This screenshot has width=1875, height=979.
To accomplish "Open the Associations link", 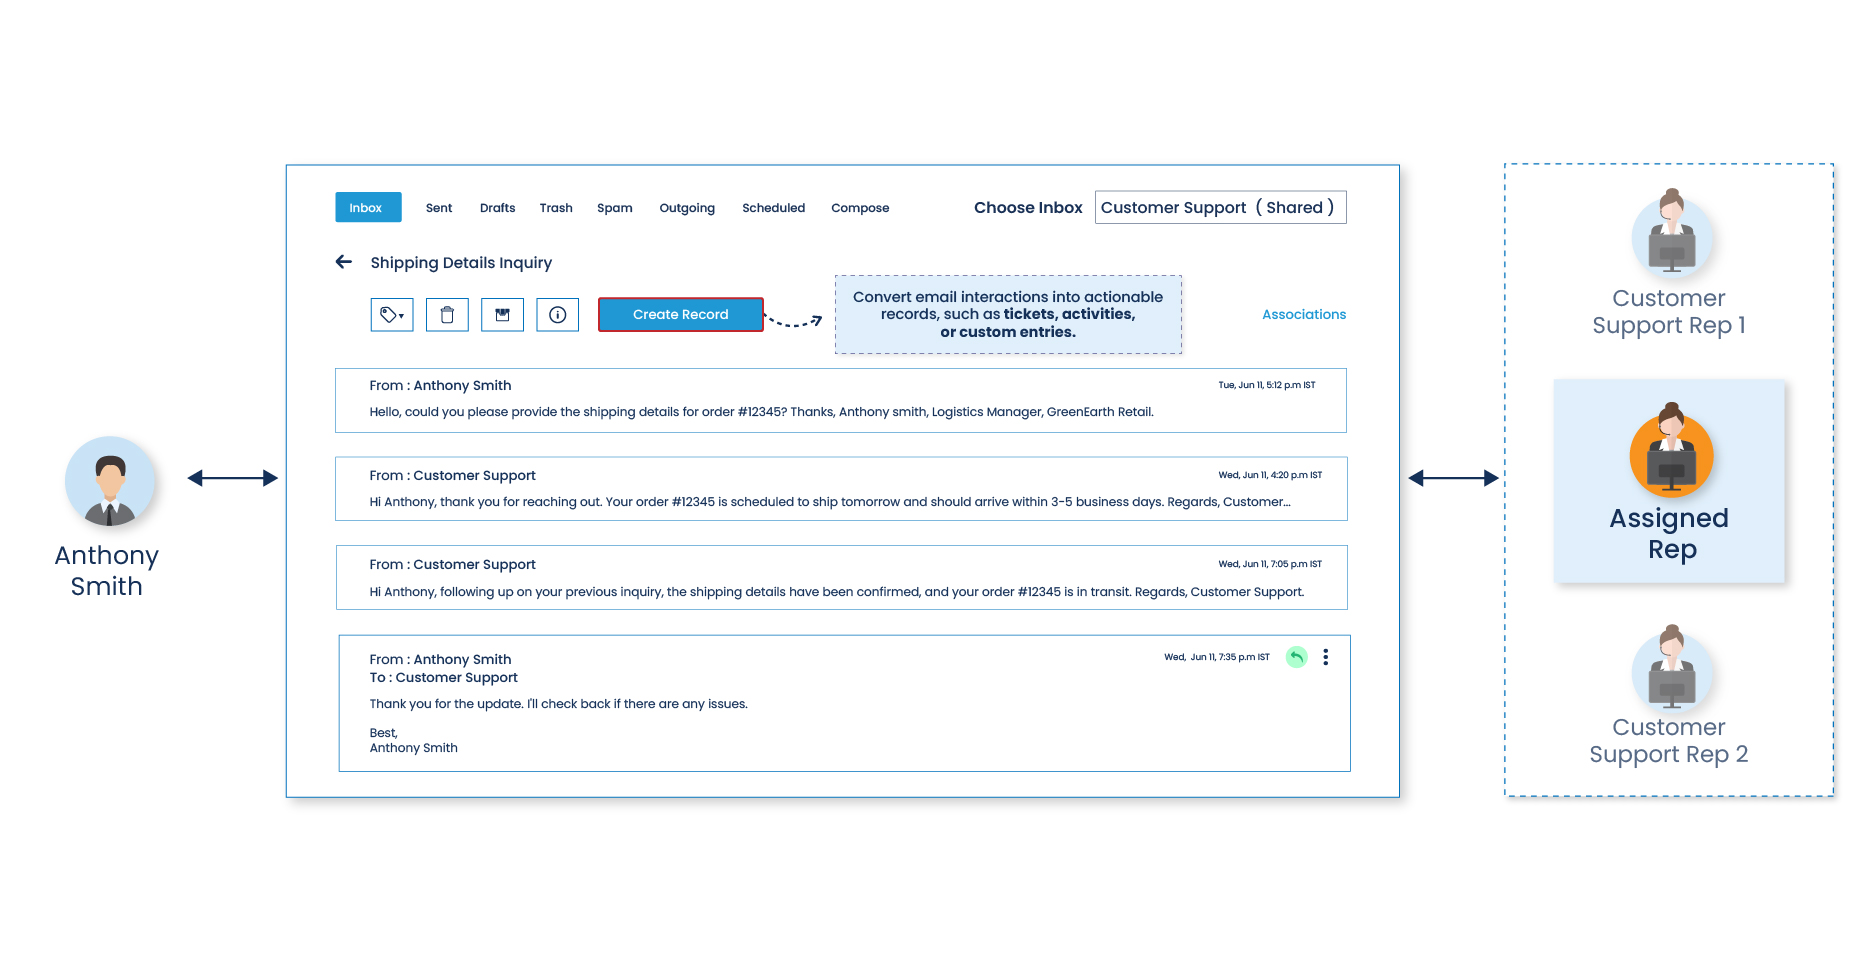I will tap(1303, 314).
